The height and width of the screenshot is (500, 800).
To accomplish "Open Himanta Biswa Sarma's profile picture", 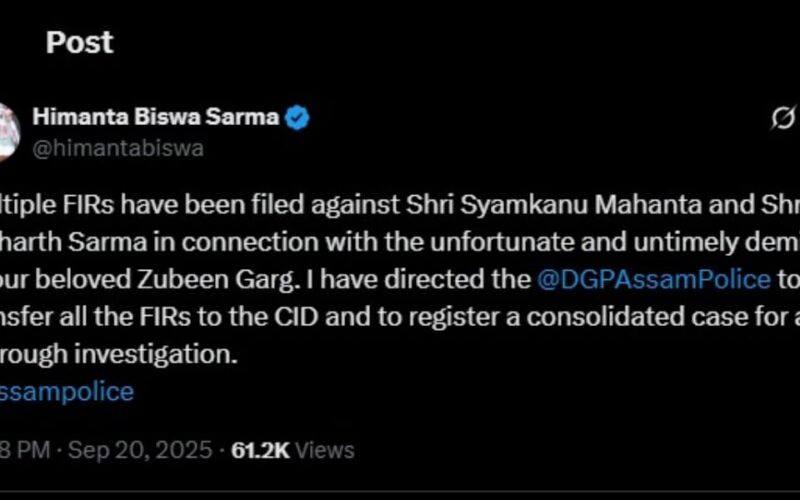I will click(8, 130).
